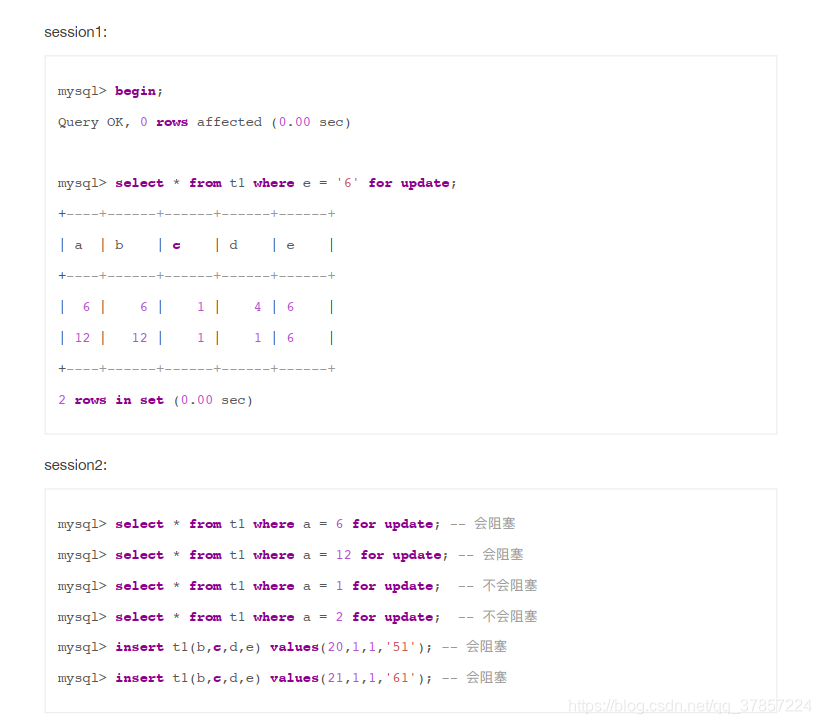The width and height of the screenshot is (821, 724).
Task: Click bold column header 'c' in result table
Action: [x=176, y=245]
